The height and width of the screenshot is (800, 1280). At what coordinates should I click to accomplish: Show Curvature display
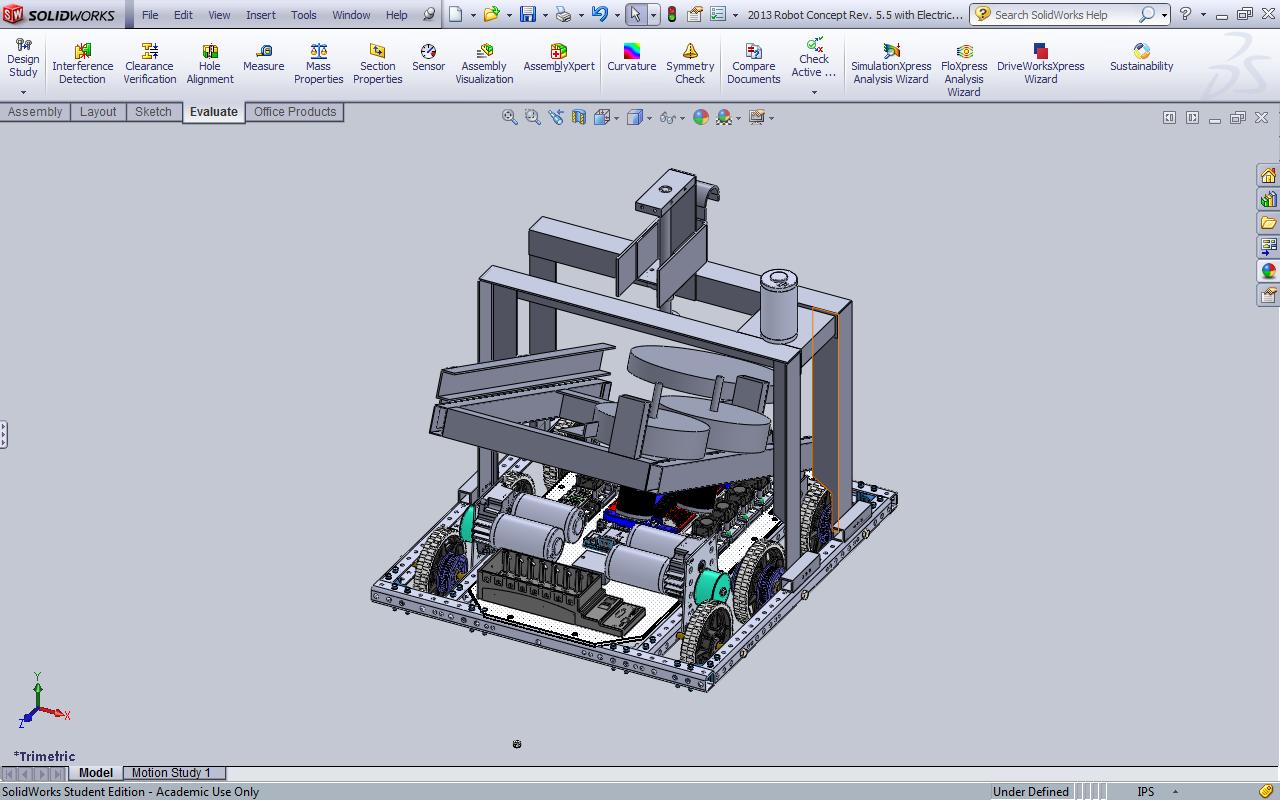(x=632, y=58)
